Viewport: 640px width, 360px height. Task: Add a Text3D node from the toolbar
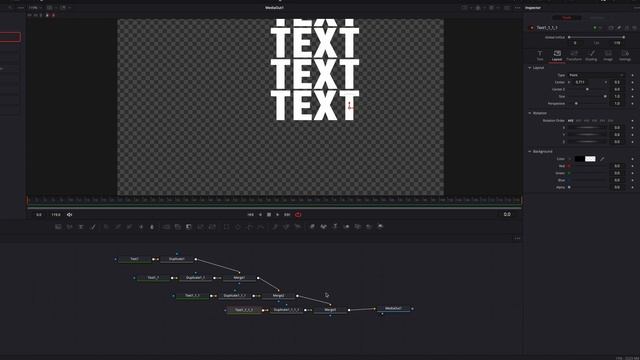(x=335, y=227)
